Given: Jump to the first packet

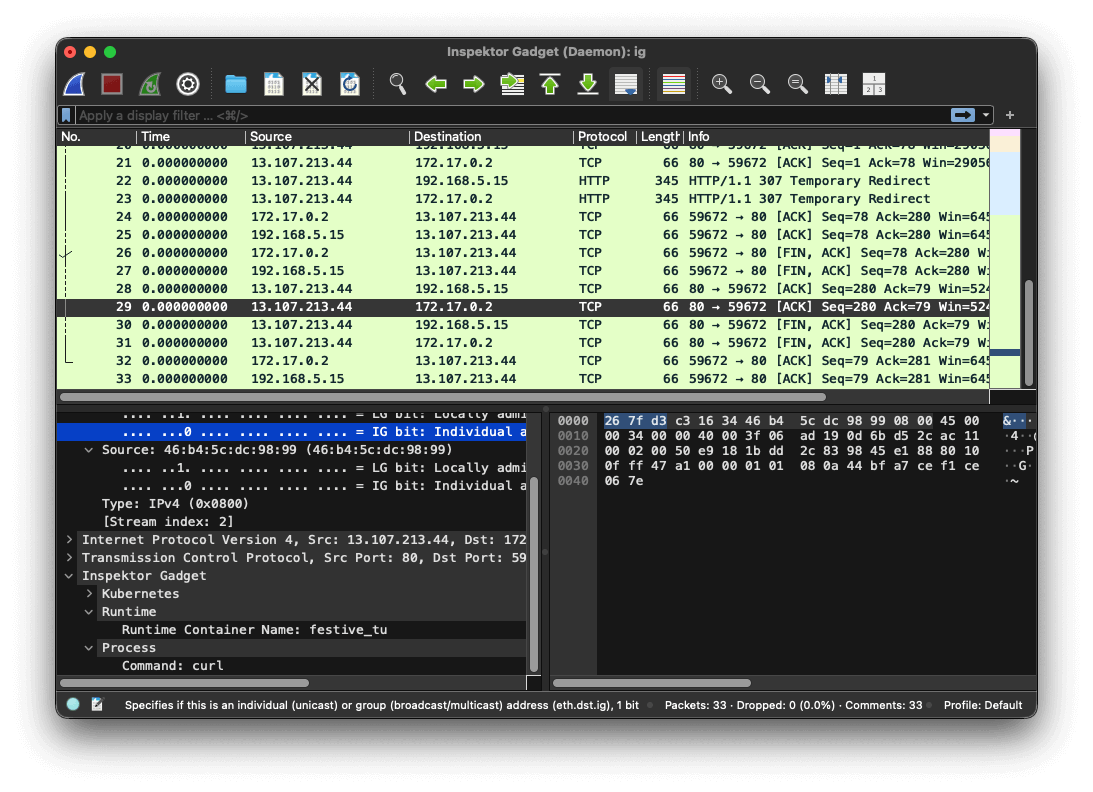Looking at the screenshot, I should 550,84.
